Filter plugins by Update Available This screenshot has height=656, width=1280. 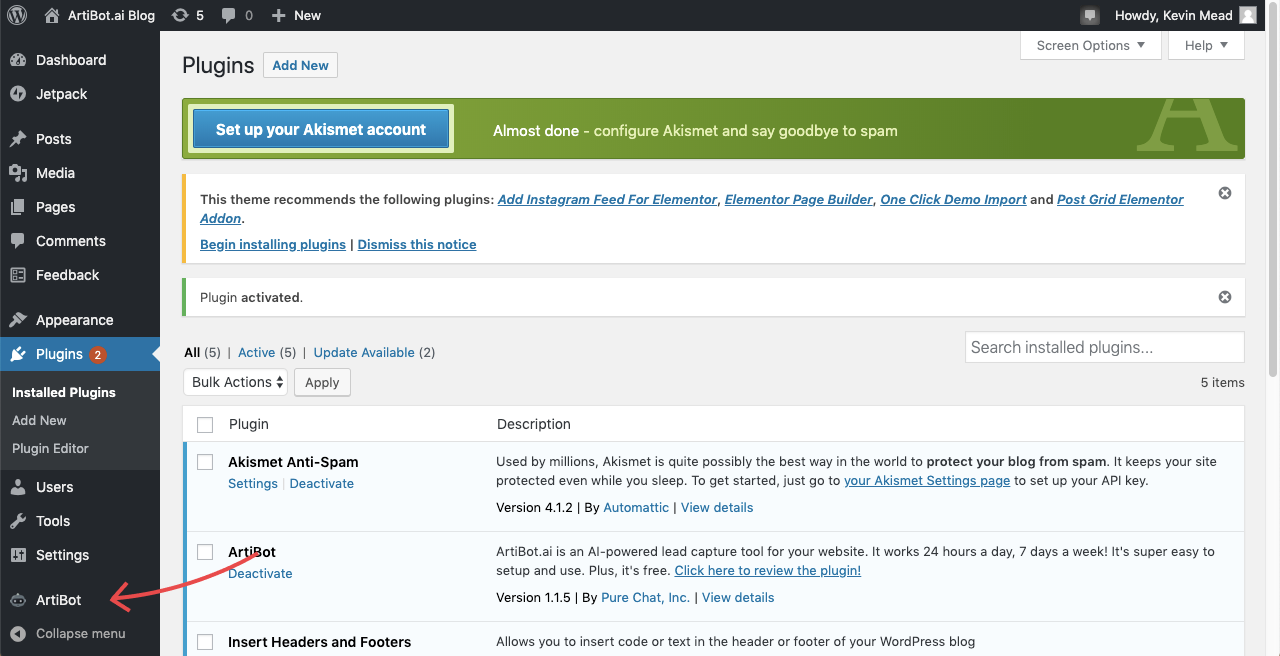point(364,352)
